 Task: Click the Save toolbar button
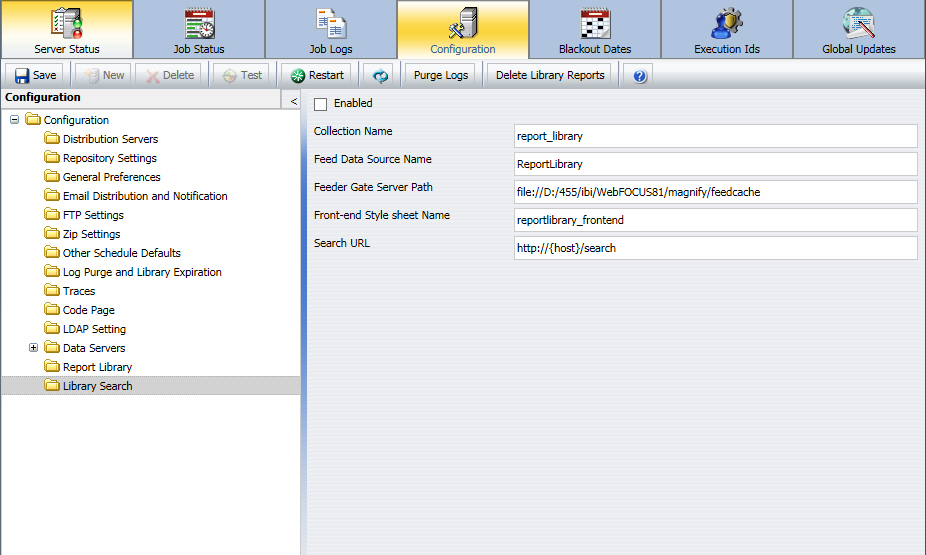pos(35,76)
